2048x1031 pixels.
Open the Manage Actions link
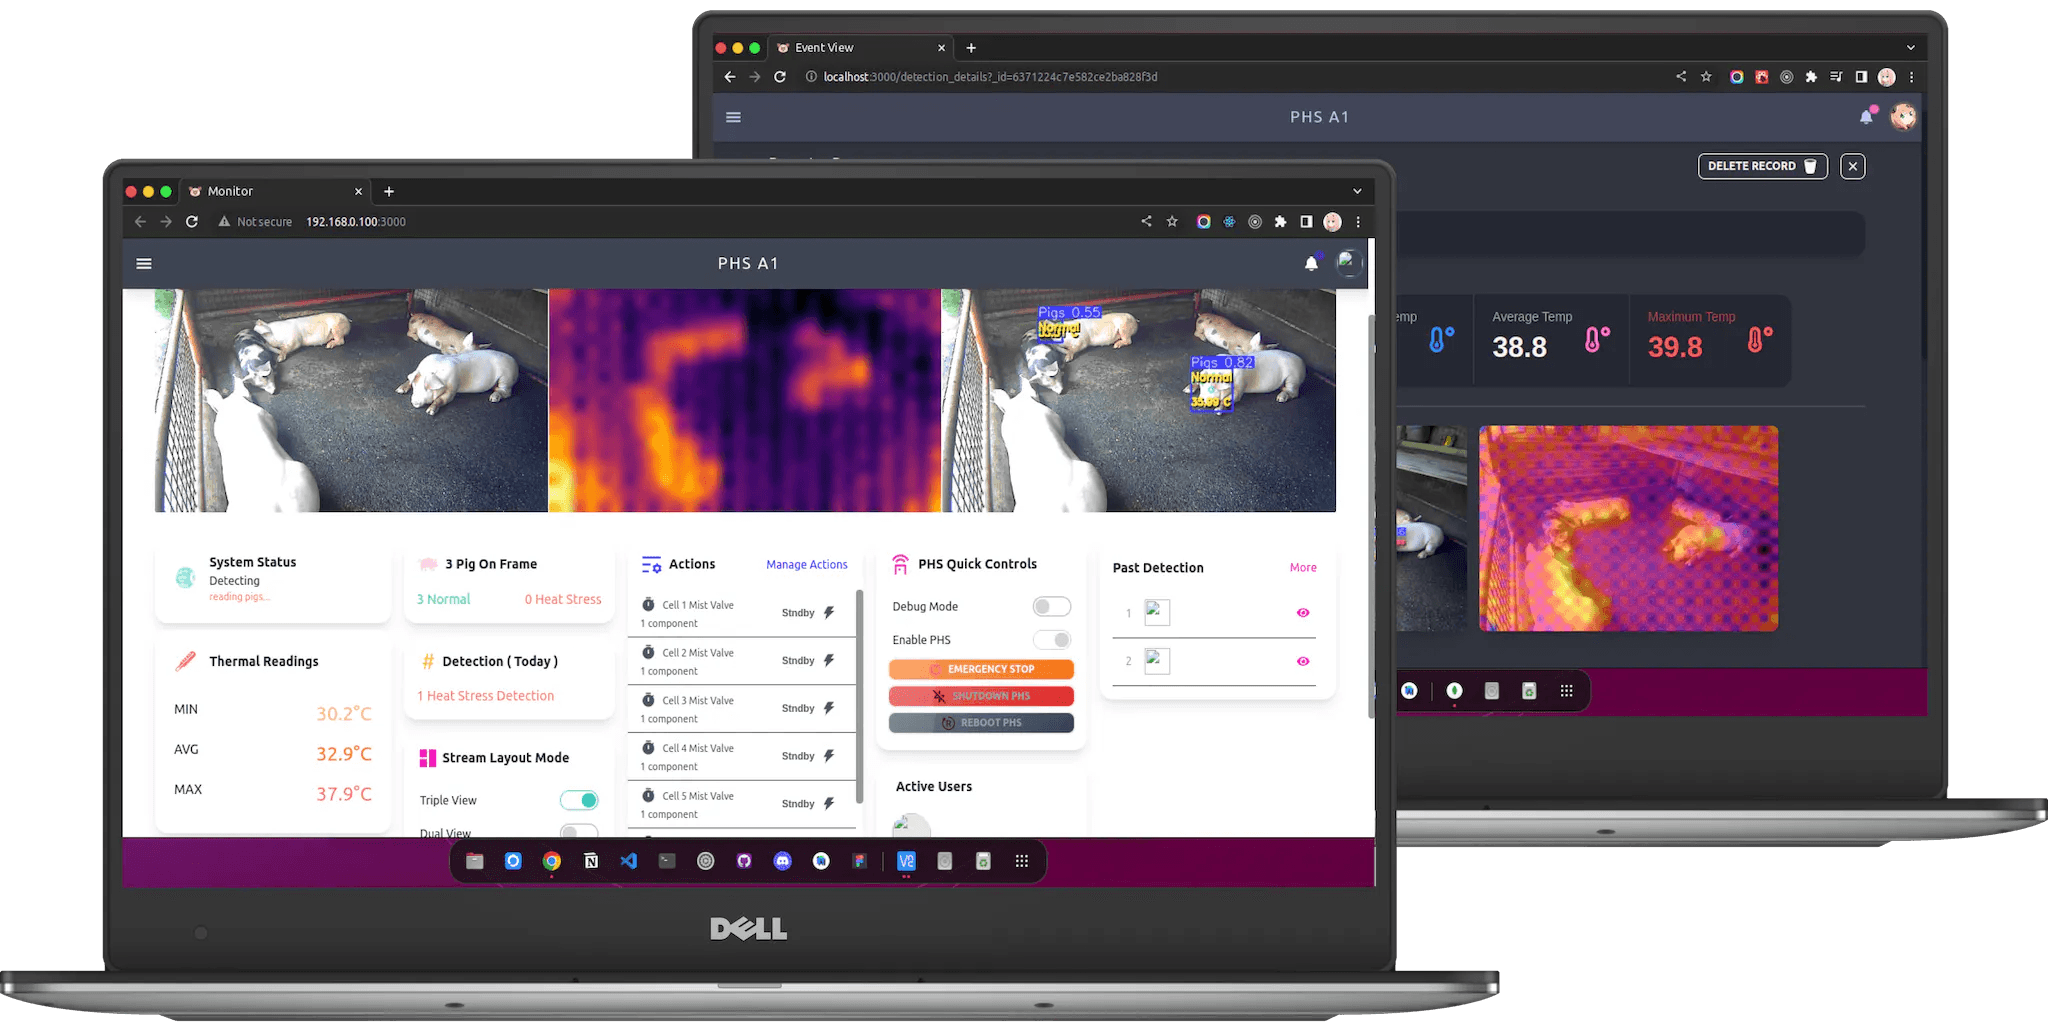coord(807,565)
